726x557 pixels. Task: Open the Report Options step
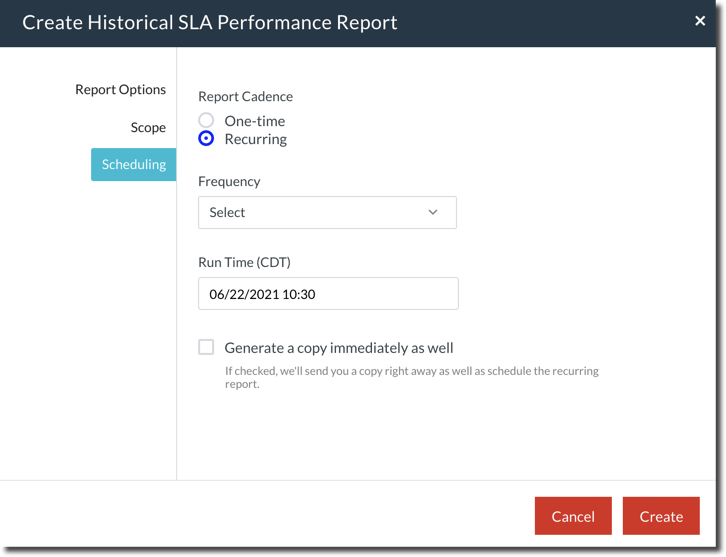click(120, 89)
